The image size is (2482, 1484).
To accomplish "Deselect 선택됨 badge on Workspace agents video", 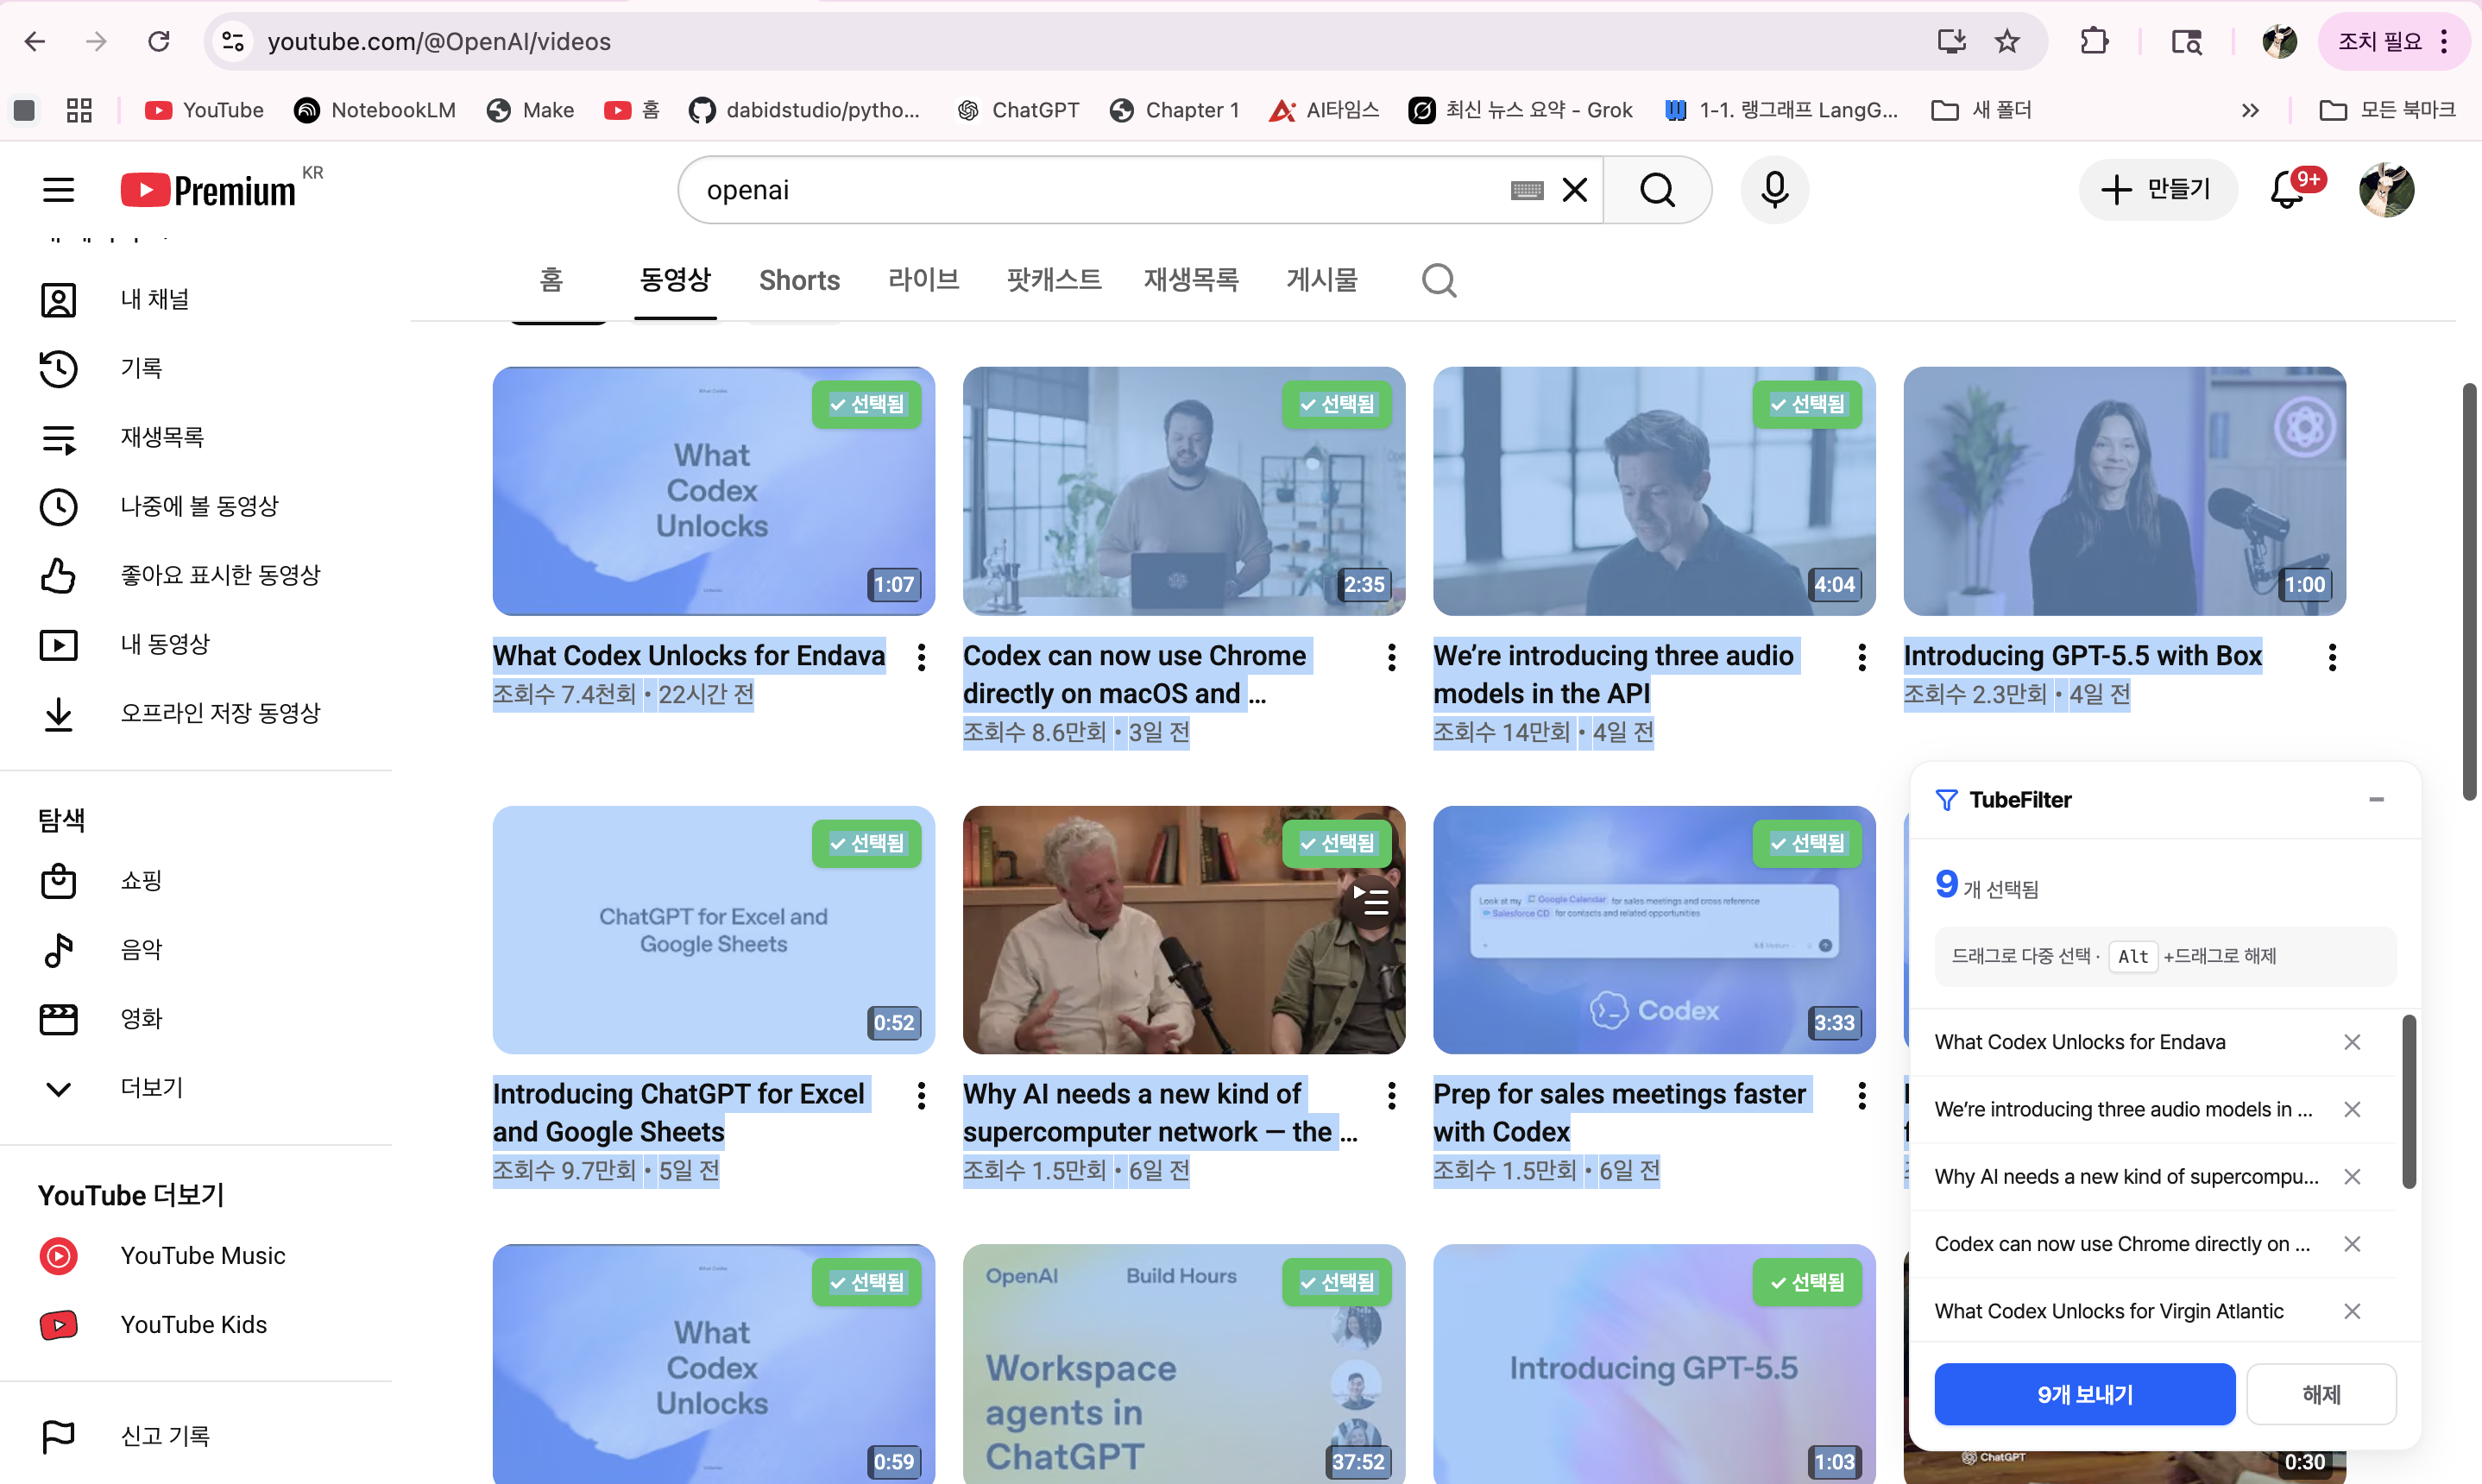I will click(1336, 1282).
